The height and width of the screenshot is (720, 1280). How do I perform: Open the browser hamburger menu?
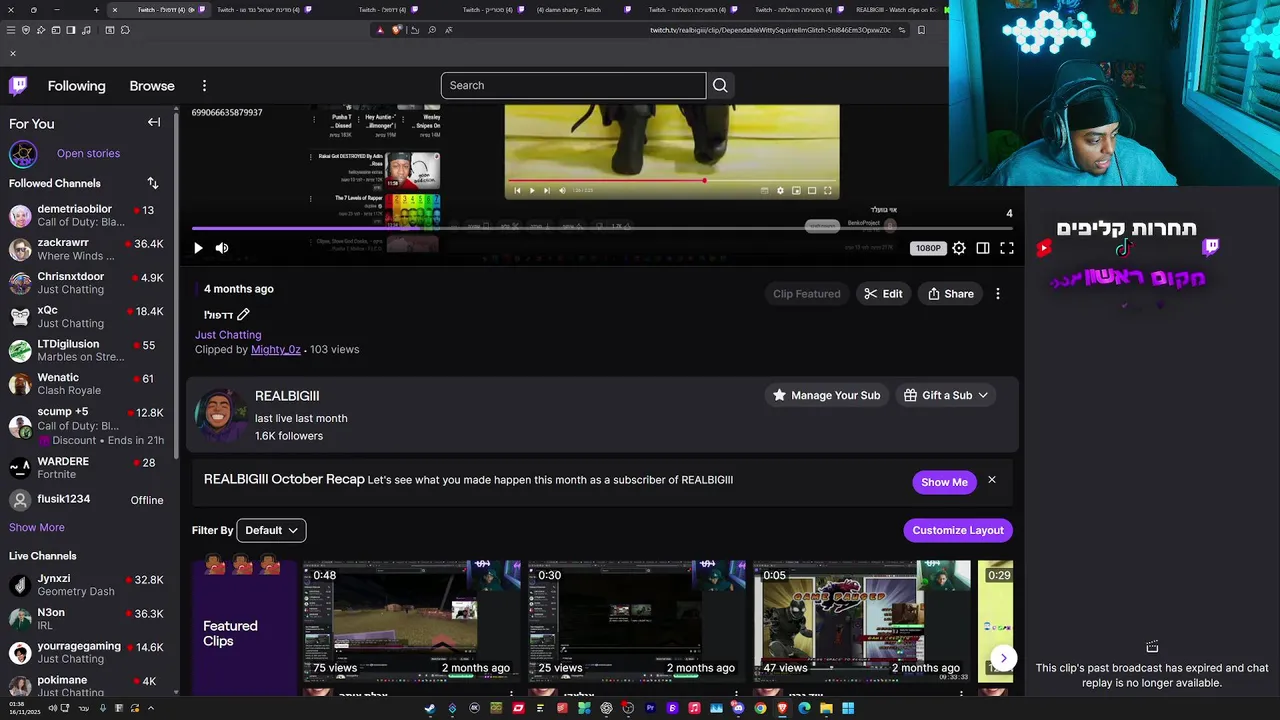11,30
